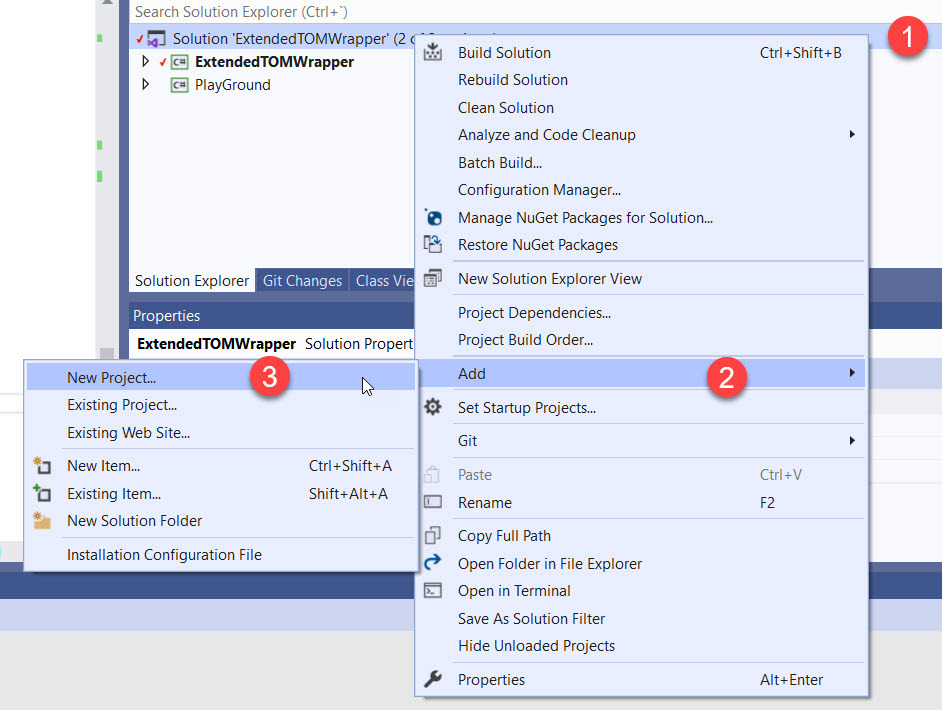
Task: Expand the PlayGround project node
Action: 146,85
